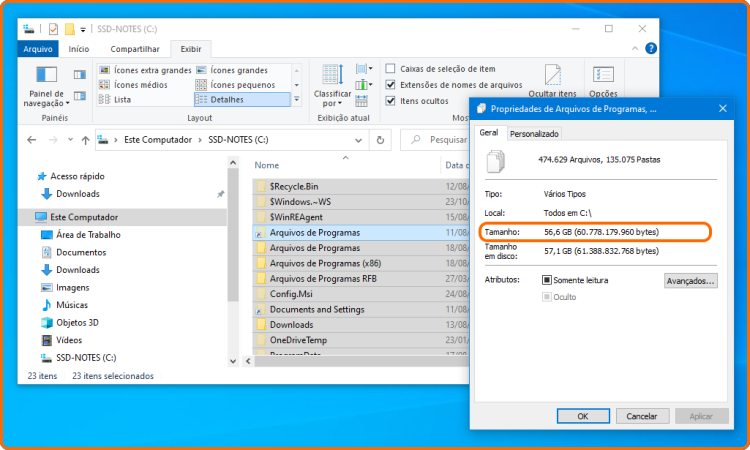The height and width of the screenshot is (450, 750).
Task: Click SSD-NOTES (C:) in address breadcrumb
Action: coord(238,140)
